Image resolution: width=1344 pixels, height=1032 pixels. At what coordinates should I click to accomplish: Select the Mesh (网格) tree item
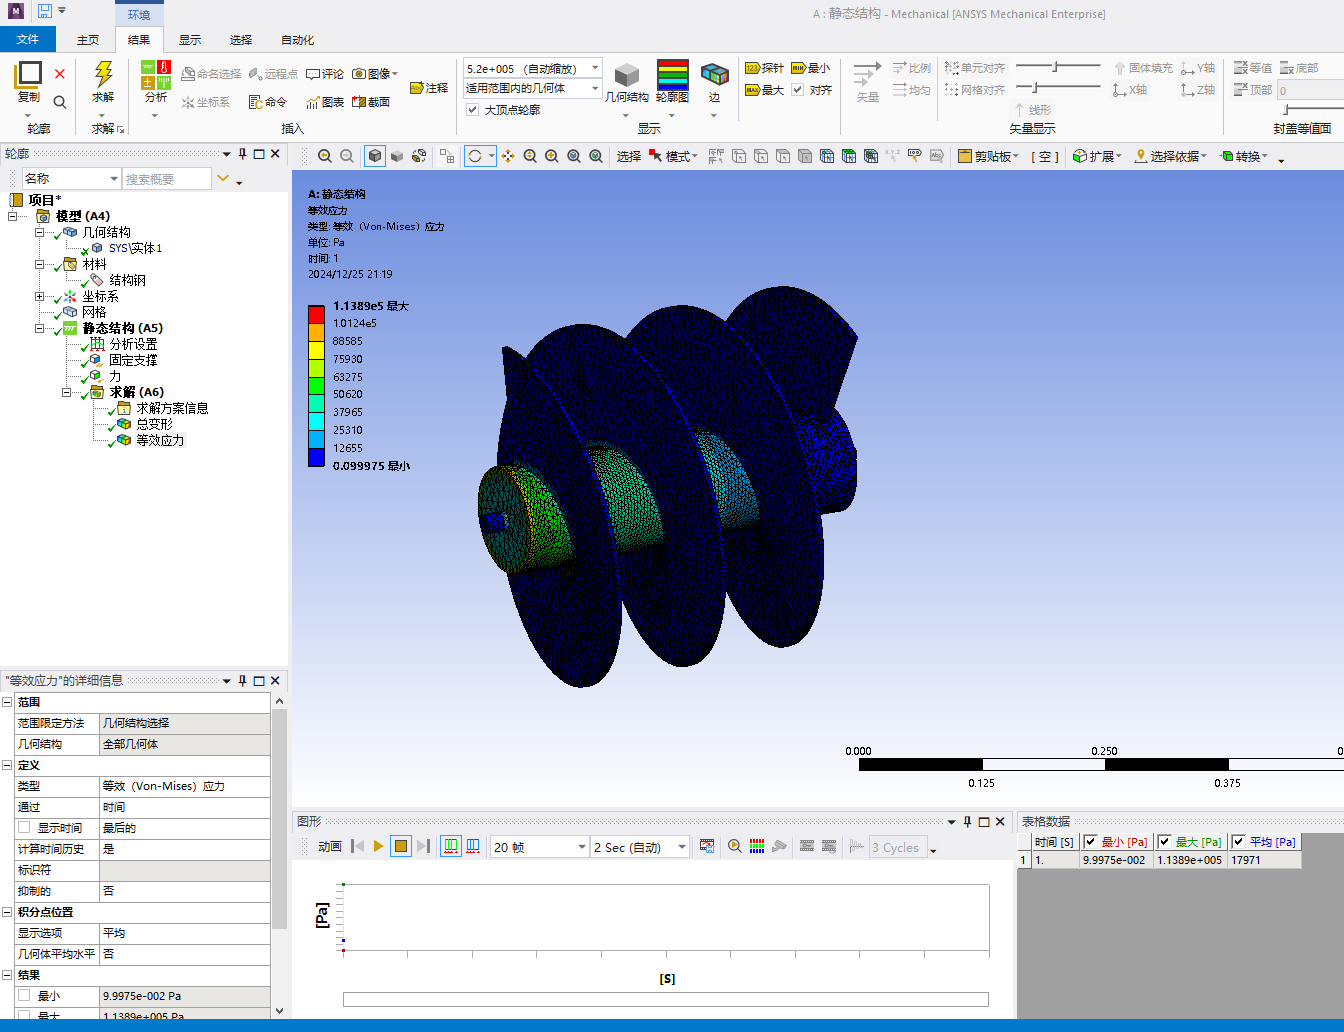click(94, 312)
